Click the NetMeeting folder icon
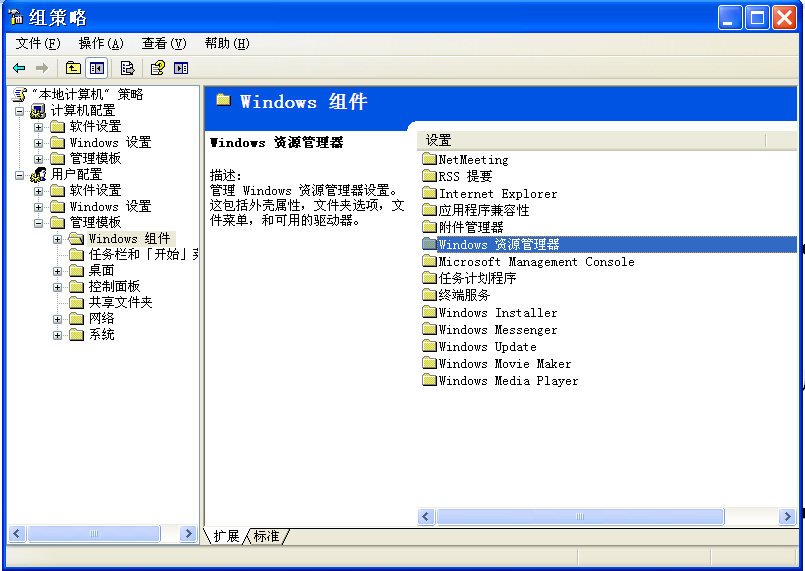Image resolution: width=805 pixels, height=571 pixels. pos(429,159)
